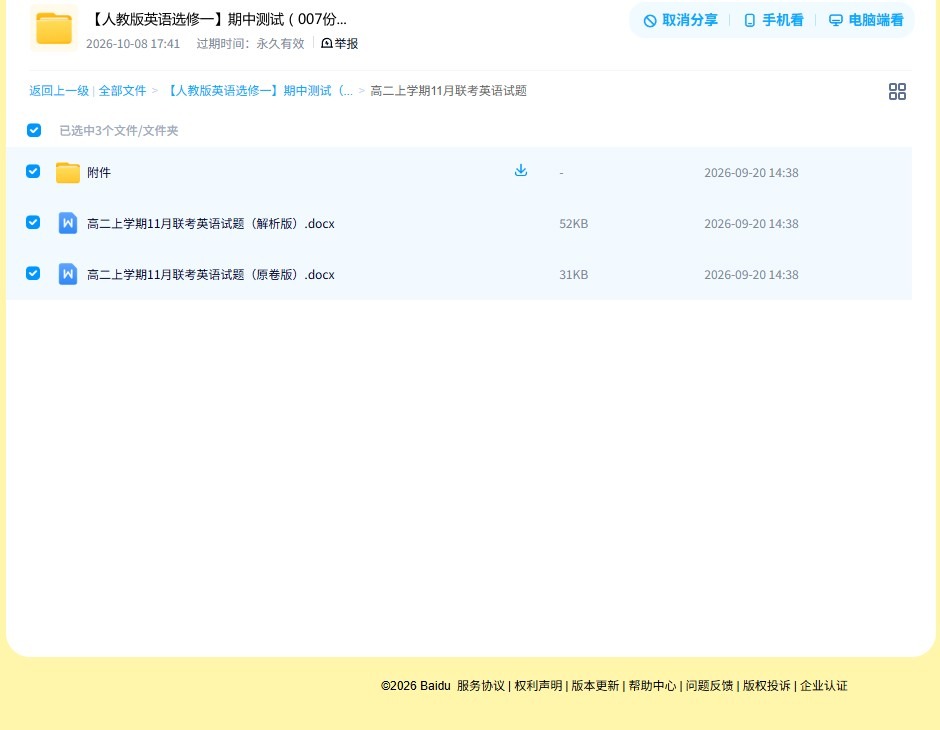Go to 全部文件 in breadcrumb
940x730 pixels.
122,91
